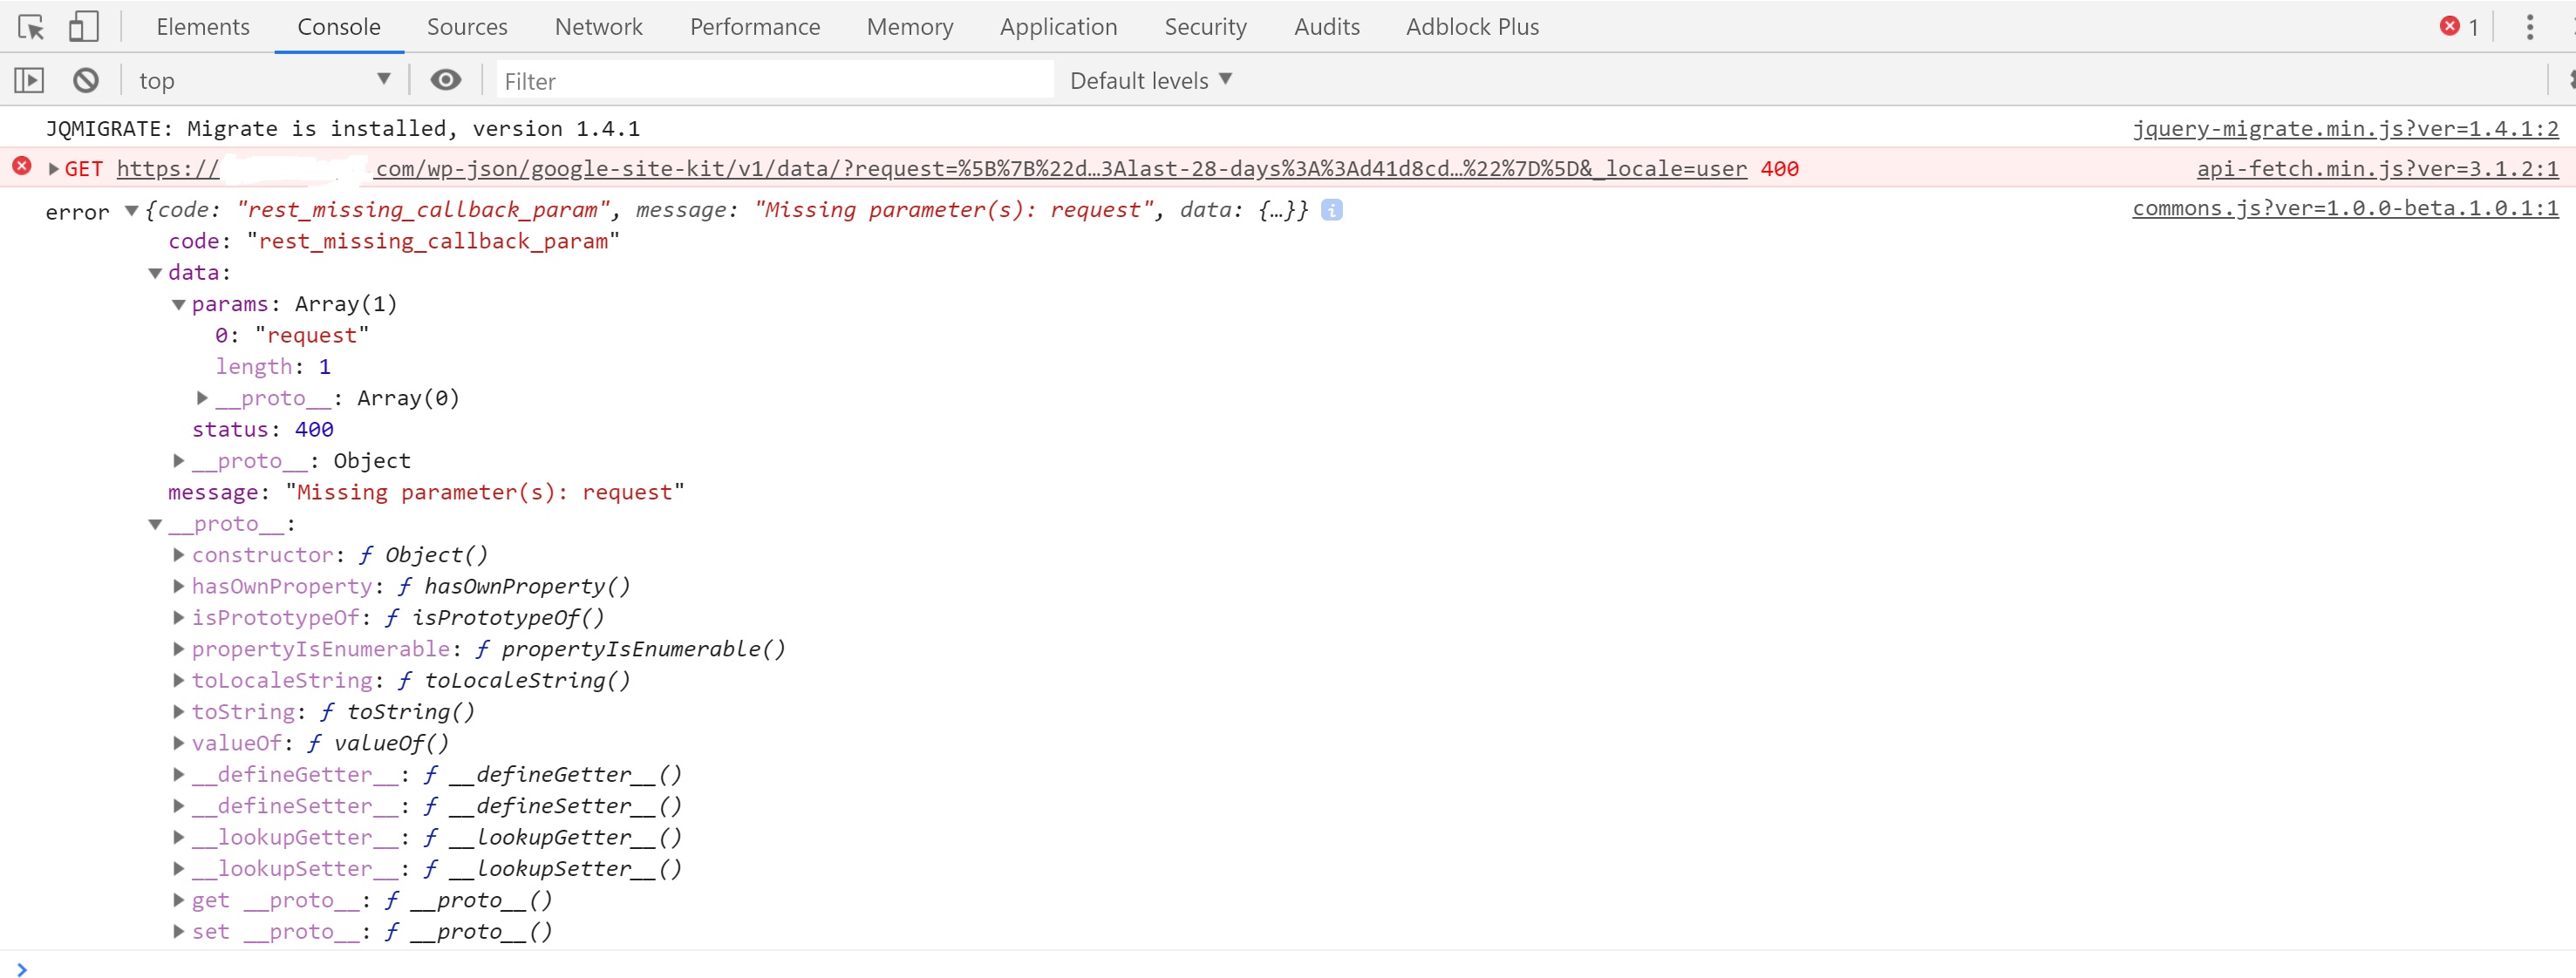Open the jquery-migrate.min.js source link

[2345, 128]
